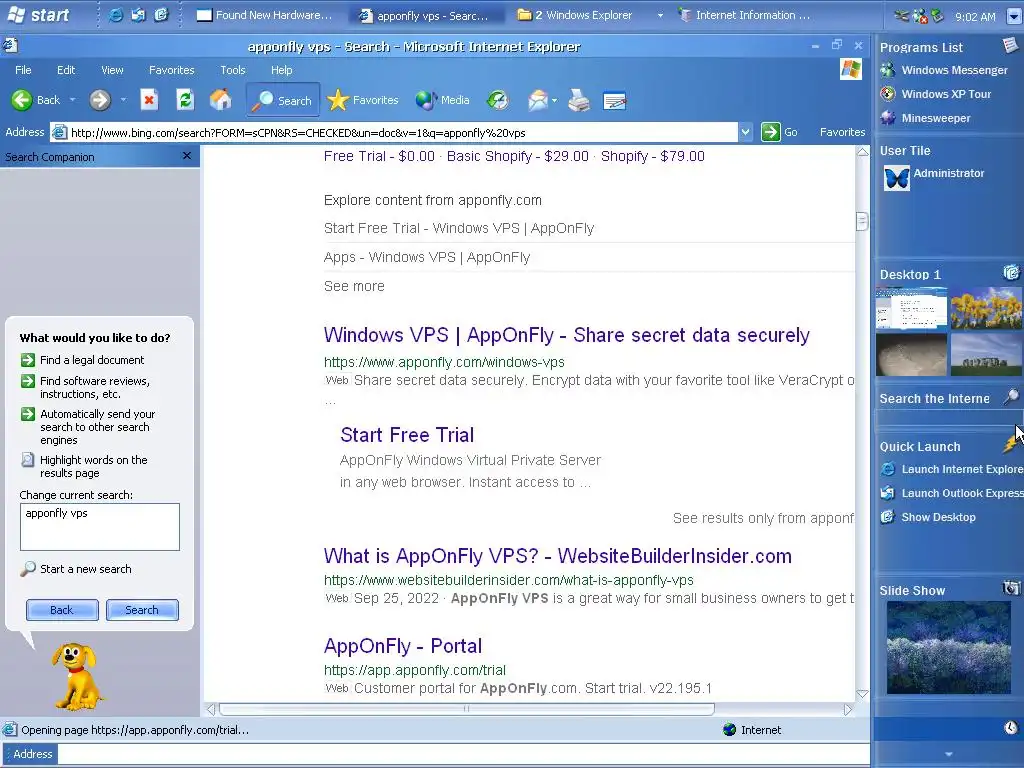Click the green Go button arrow
This screenshot has height=768, width=1024.
pos(771,132)
